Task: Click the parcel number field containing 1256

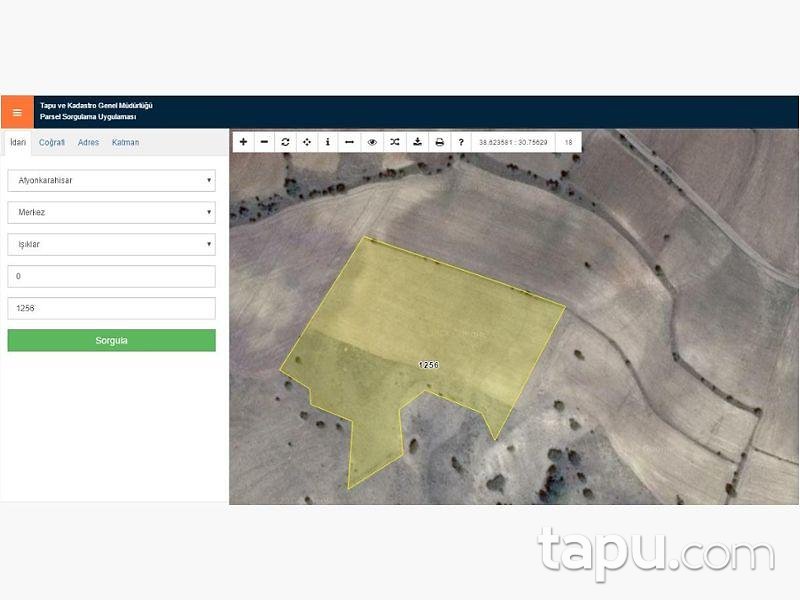Action: click(x=111, y=308)
